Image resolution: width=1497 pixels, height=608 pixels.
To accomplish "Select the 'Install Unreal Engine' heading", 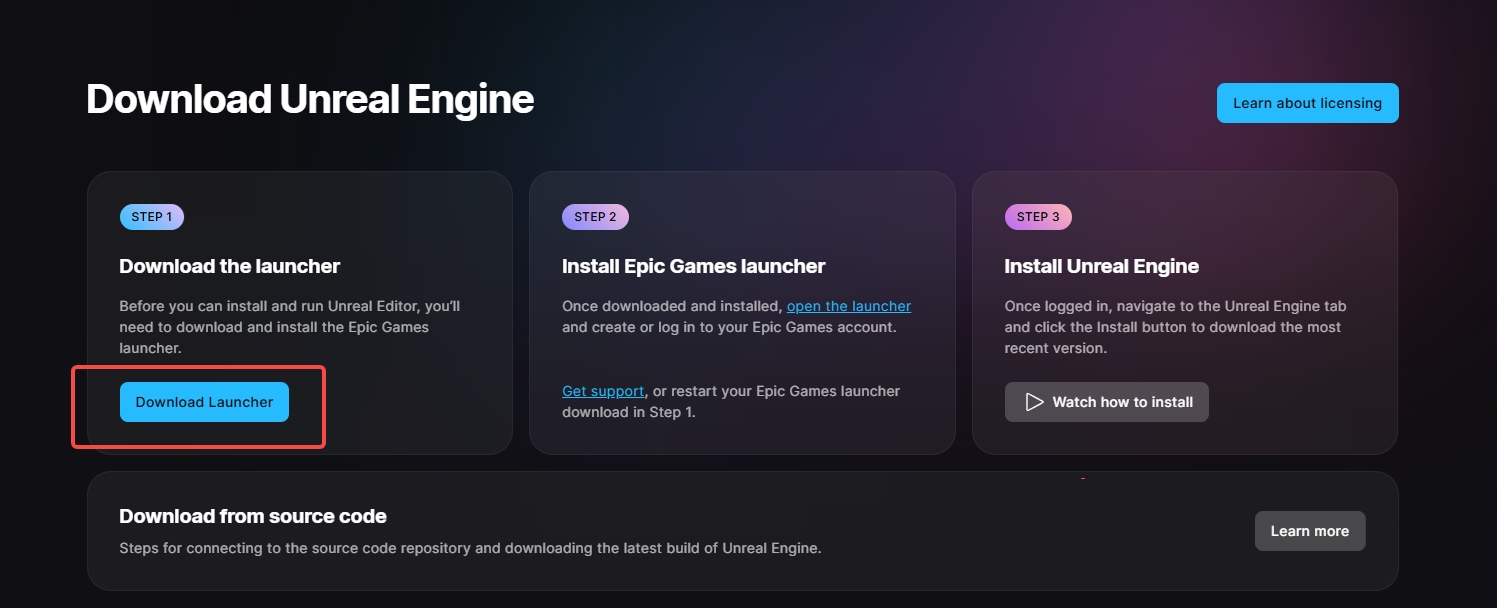I will (1102, 266).
